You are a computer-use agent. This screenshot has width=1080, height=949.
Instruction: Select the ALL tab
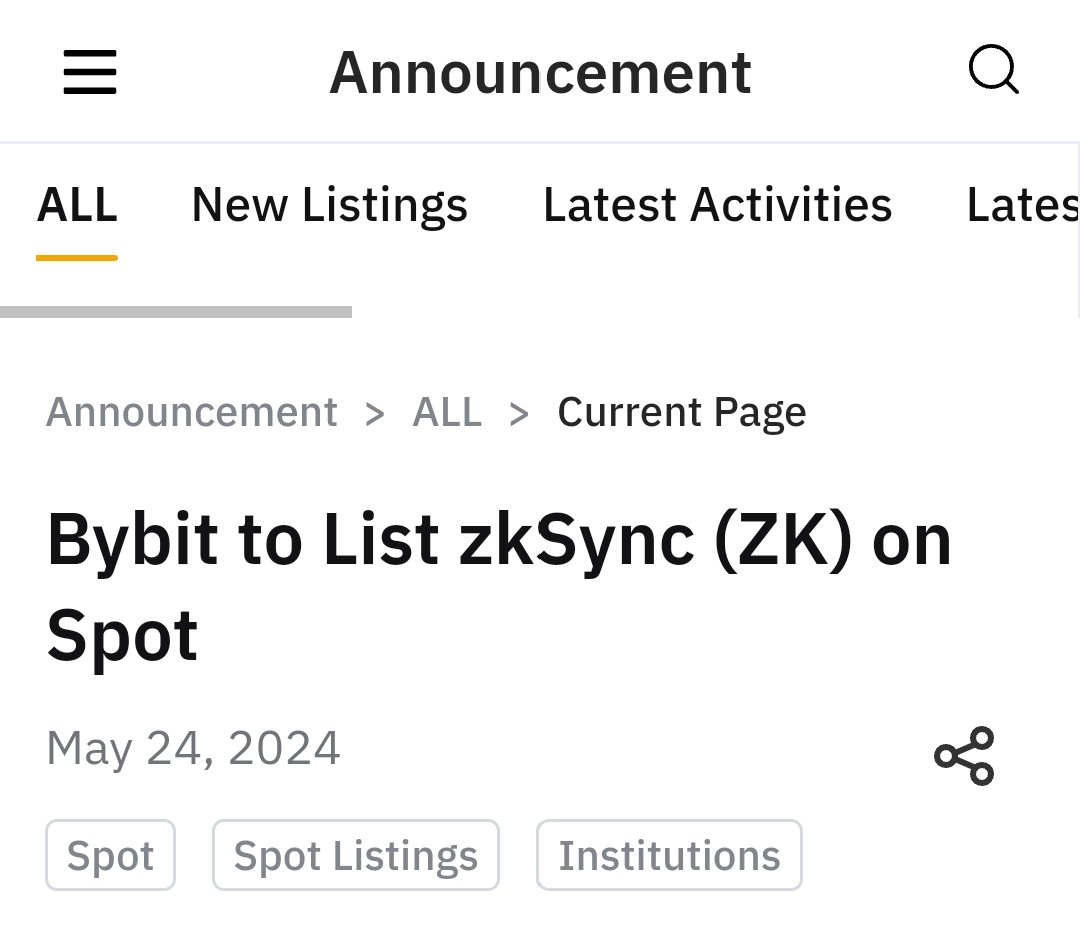76,205
